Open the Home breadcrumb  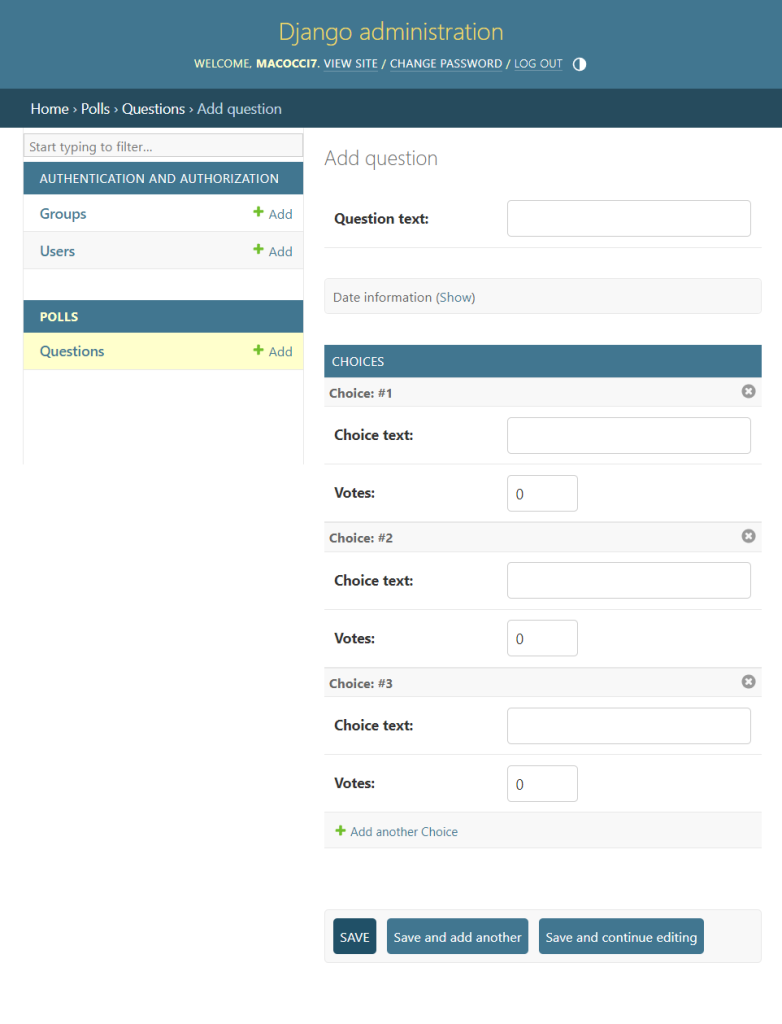point(49,109)
